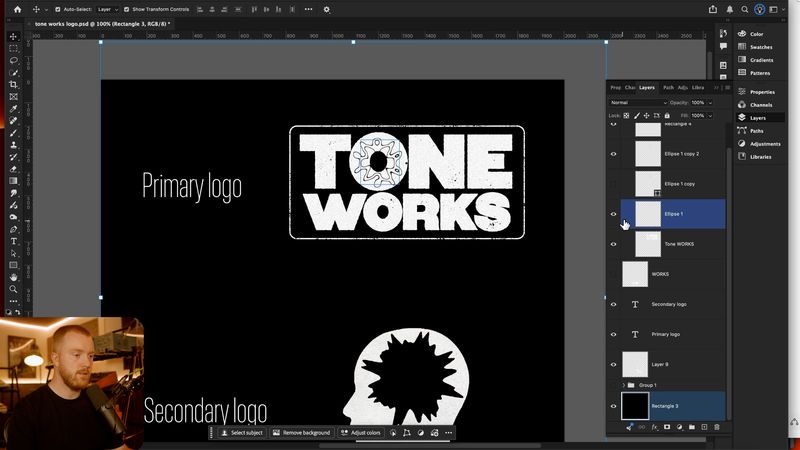Screen dimensions: 800x450
Task: Open the Swatches panel from sidebar
Action: click(x=755, y=47)
